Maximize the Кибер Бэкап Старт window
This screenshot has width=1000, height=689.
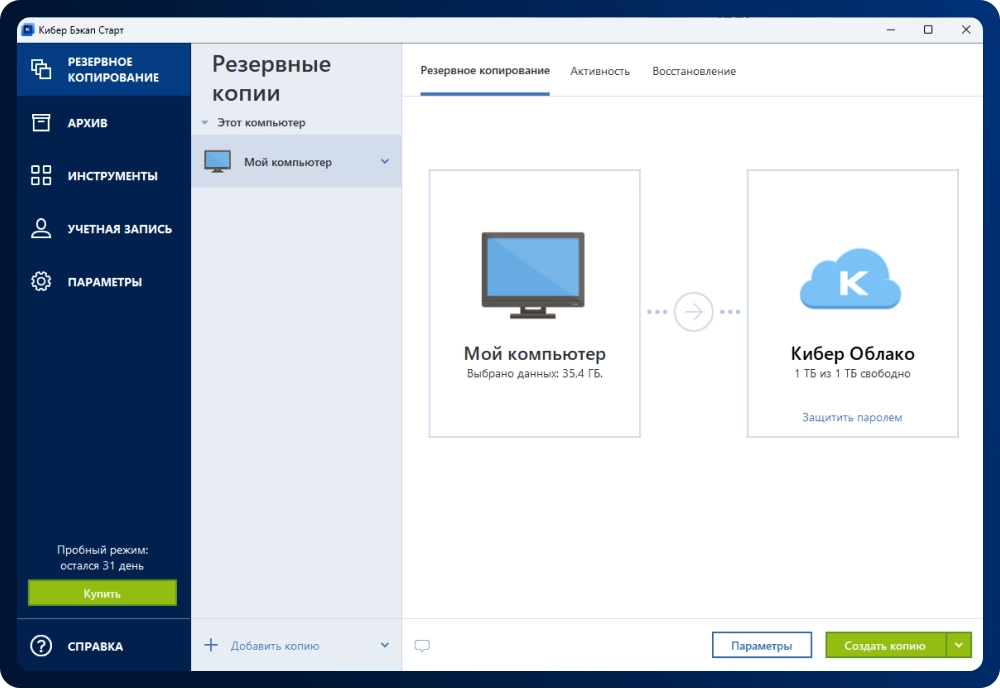click(x=928, y=29)
